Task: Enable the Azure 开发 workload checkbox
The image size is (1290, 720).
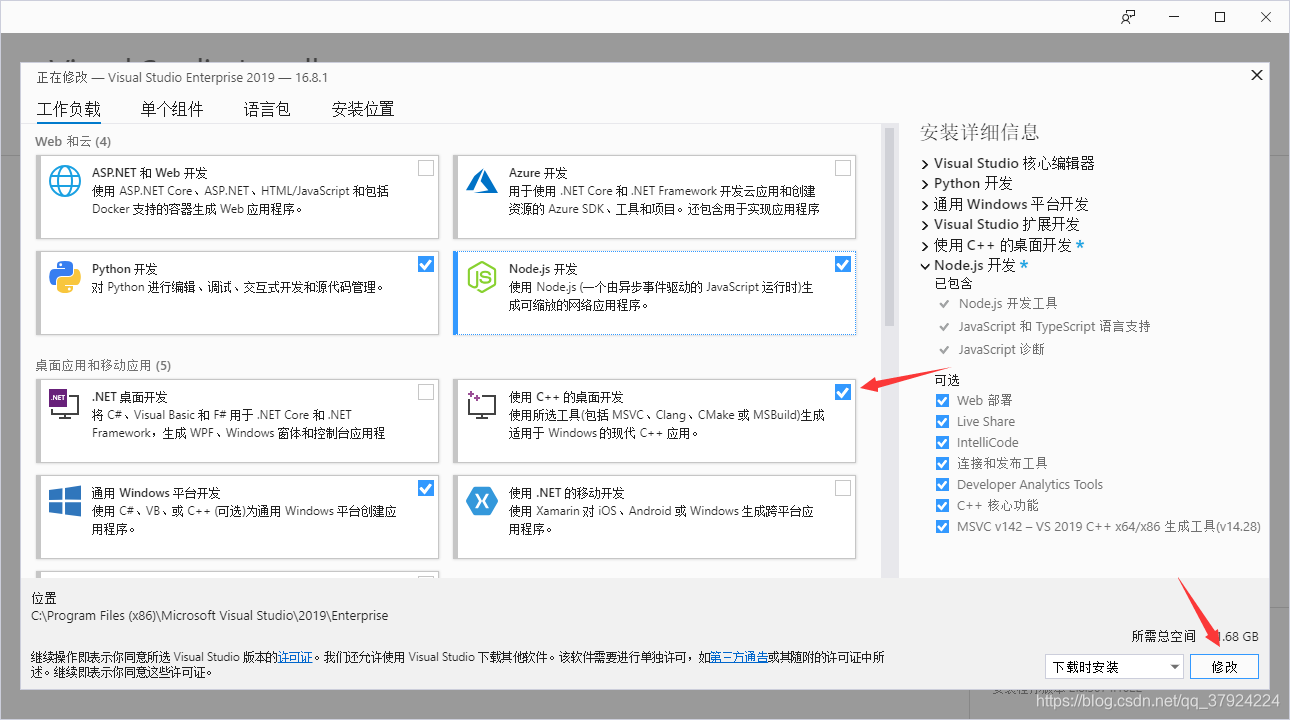Action: coord(843,168)
